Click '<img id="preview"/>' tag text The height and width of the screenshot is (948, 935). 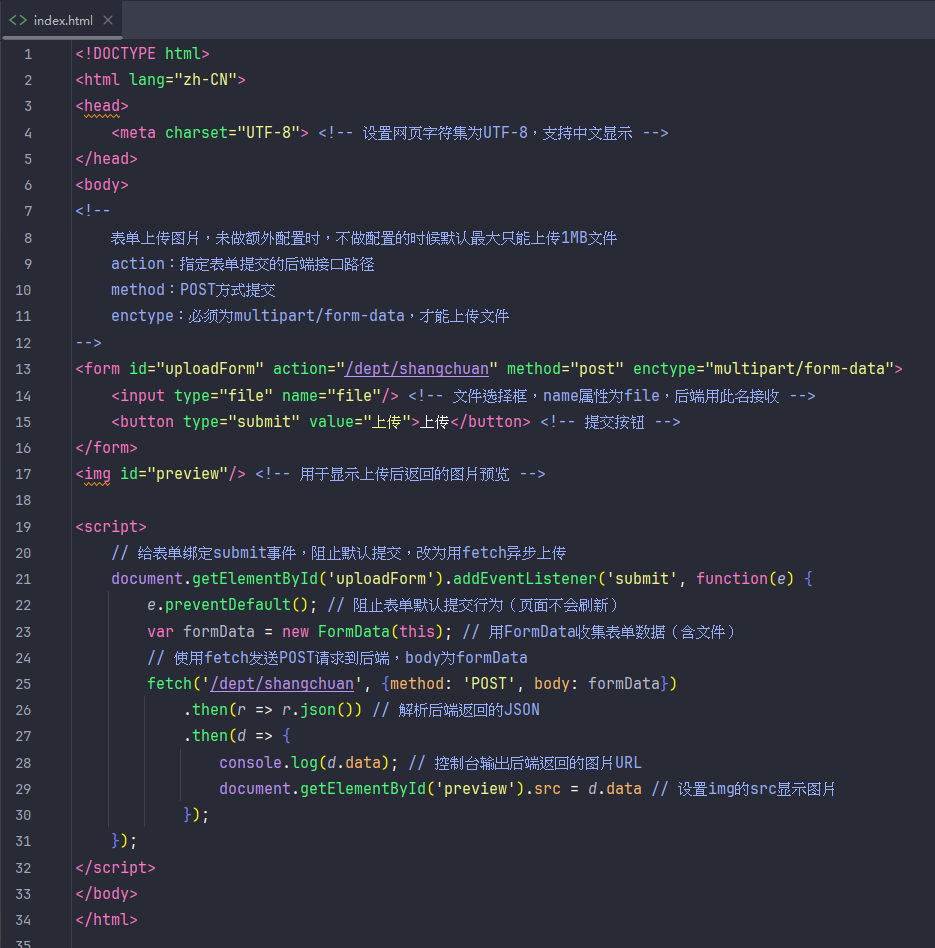click(x=160, y=474)
